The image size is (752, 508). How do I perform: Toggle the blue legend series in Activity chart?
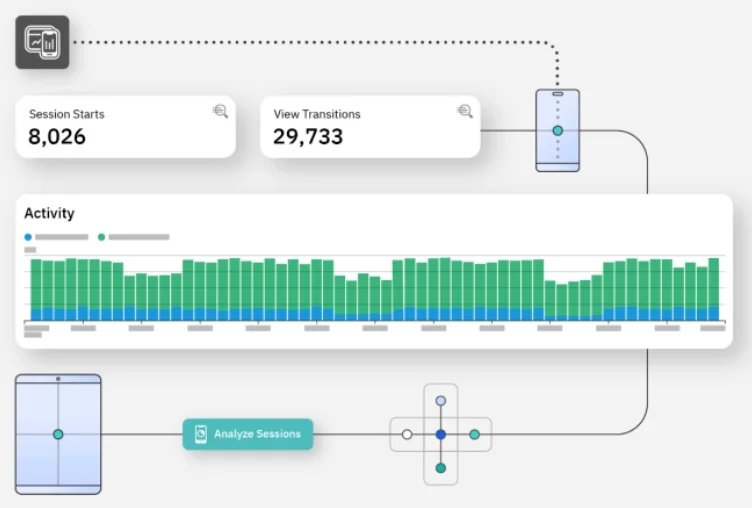tap(28, 237)
